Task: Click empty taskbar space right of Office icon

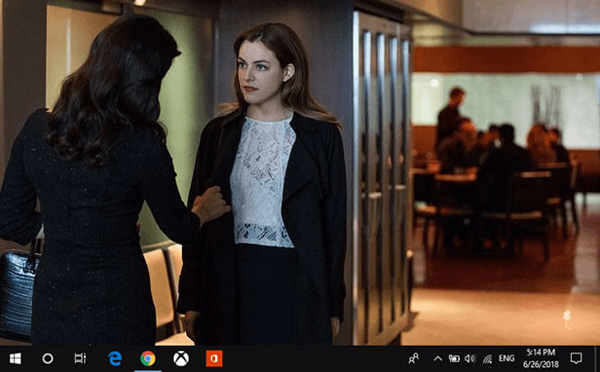Action: [314, 359]
